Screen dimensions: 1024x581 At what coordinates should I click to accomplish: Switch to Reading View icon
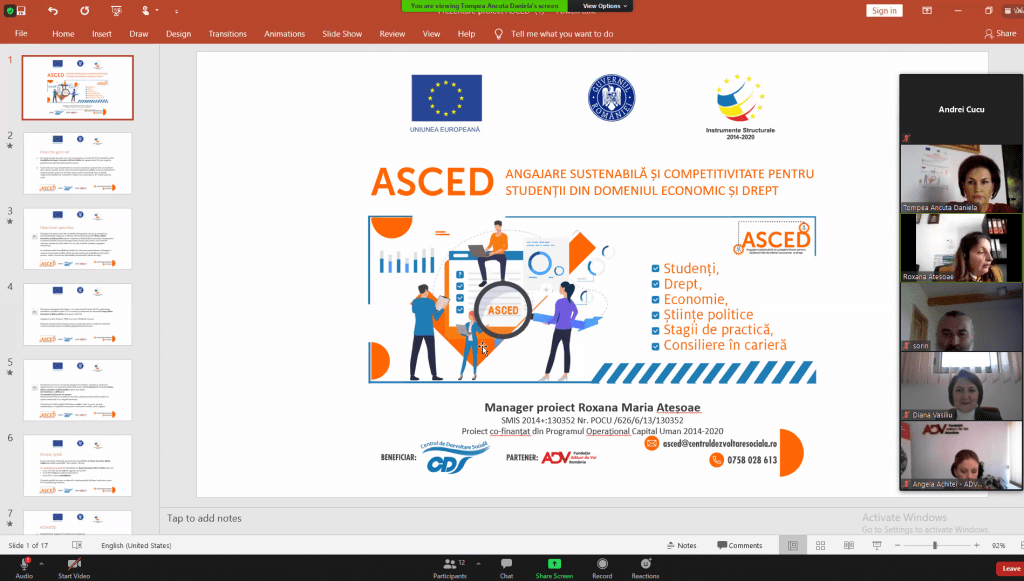(848, 545)
